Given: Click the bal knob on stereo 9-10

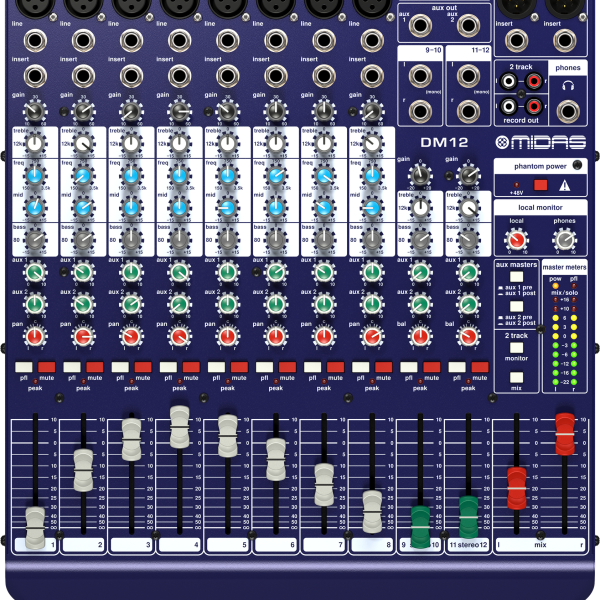Looking at the screenshot, I should (420, 337).
